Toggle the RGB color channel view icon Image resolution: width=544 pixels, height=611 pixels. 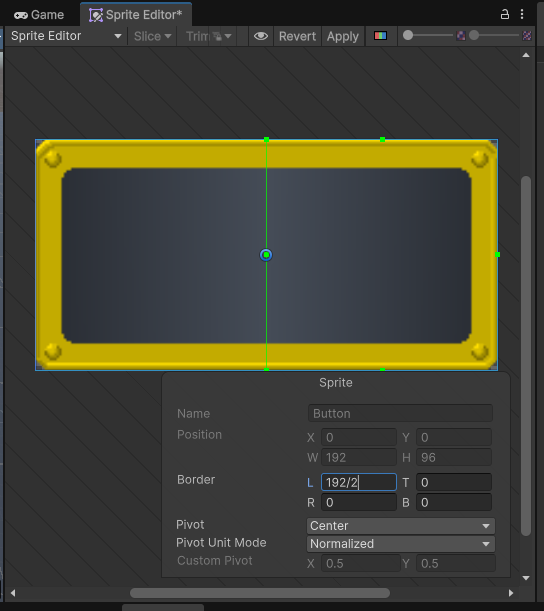380,36
